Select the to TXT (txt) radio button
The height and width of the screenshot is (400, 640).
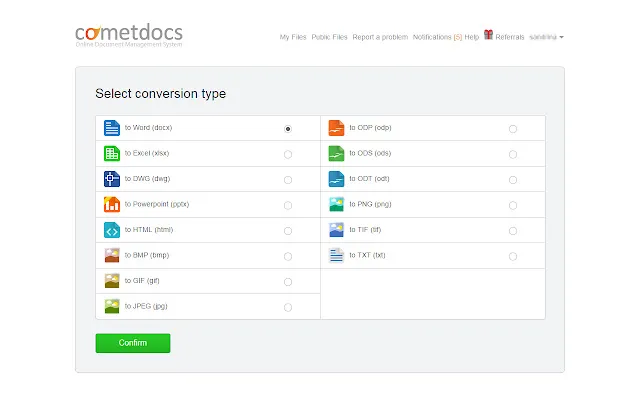pos(513,256)
